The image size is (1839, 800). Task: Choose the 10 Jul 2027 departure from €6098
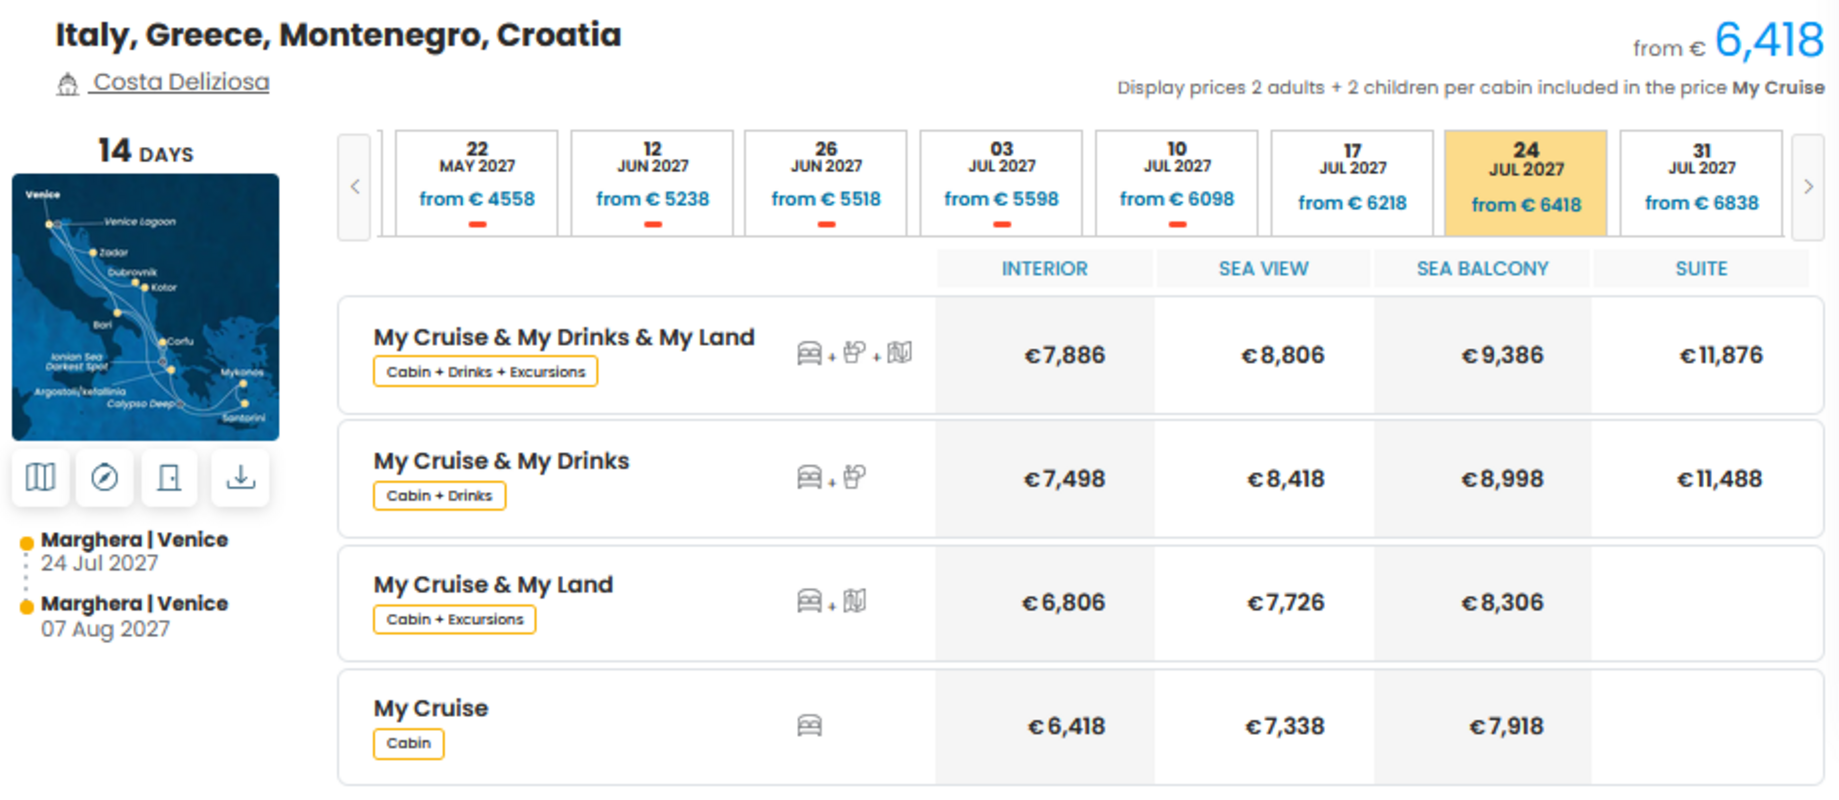tap(1177, 183)
